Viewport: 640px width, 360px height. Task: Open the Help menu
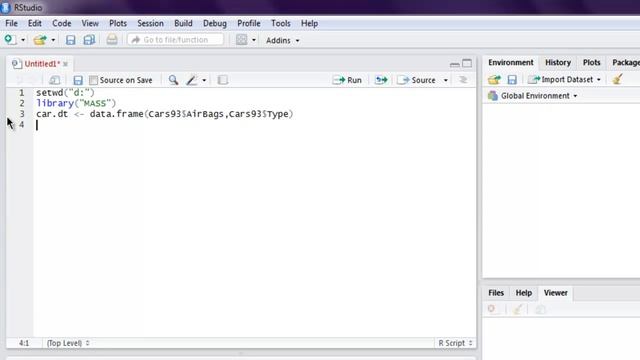(309, 23)
